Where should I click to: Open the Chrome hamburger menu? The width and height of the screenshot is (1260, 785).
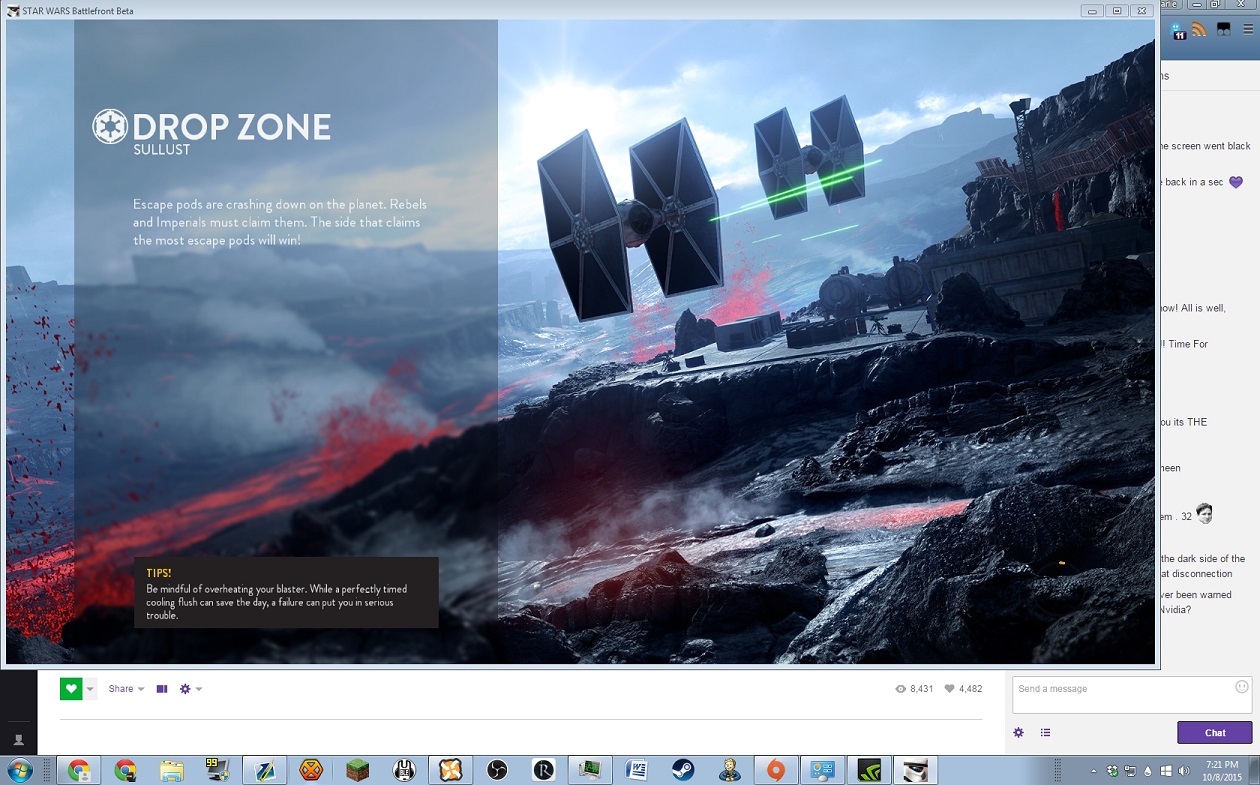tap(1247, 30)
